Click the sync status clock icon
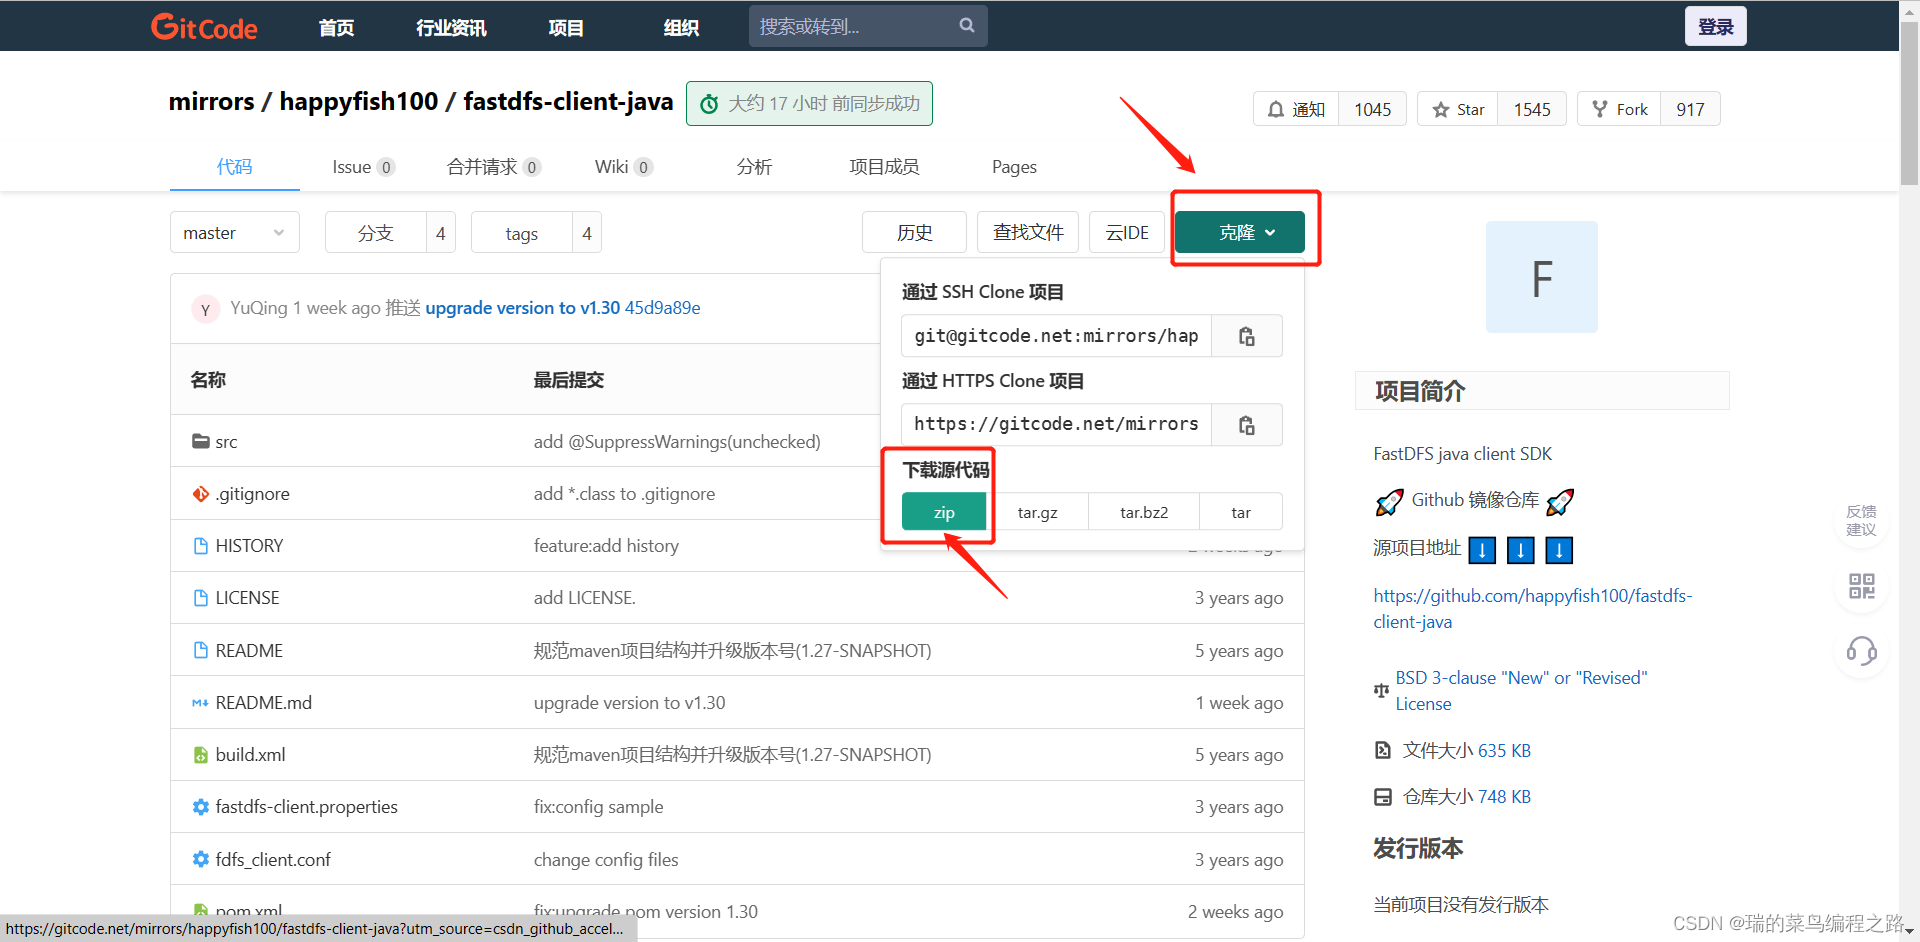Image resolution: width=1920 pixels, height=942 pixels. pos(709,104)
